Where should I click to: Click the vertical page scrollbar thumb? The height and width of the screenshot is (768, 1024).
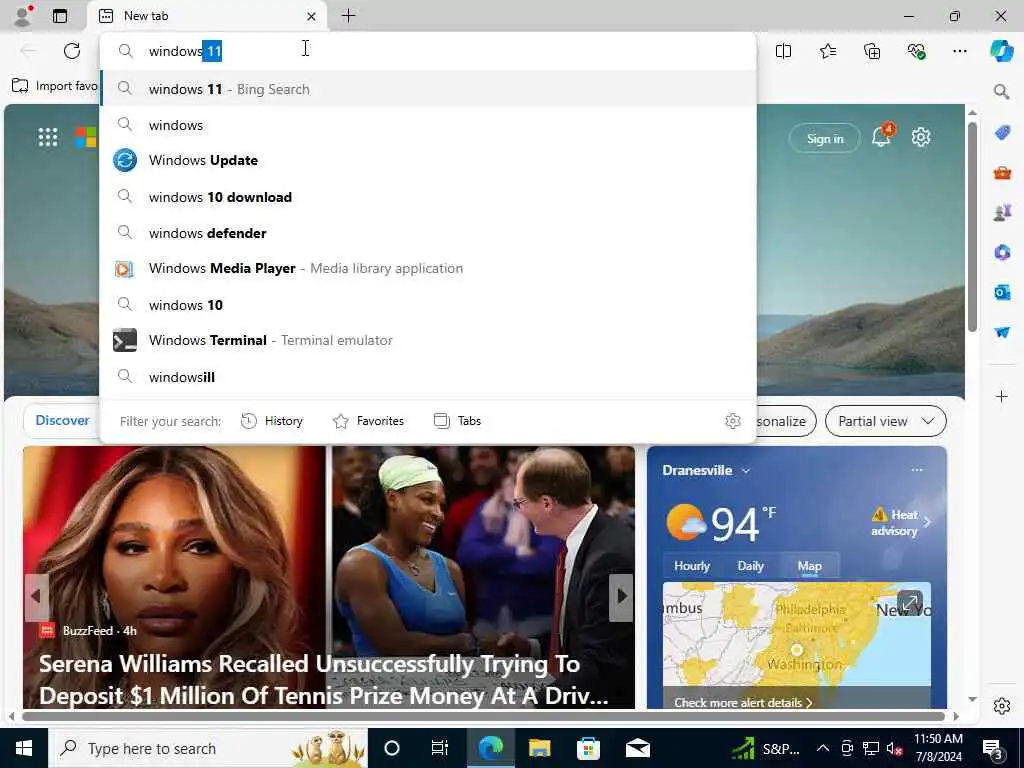point(972,227)
